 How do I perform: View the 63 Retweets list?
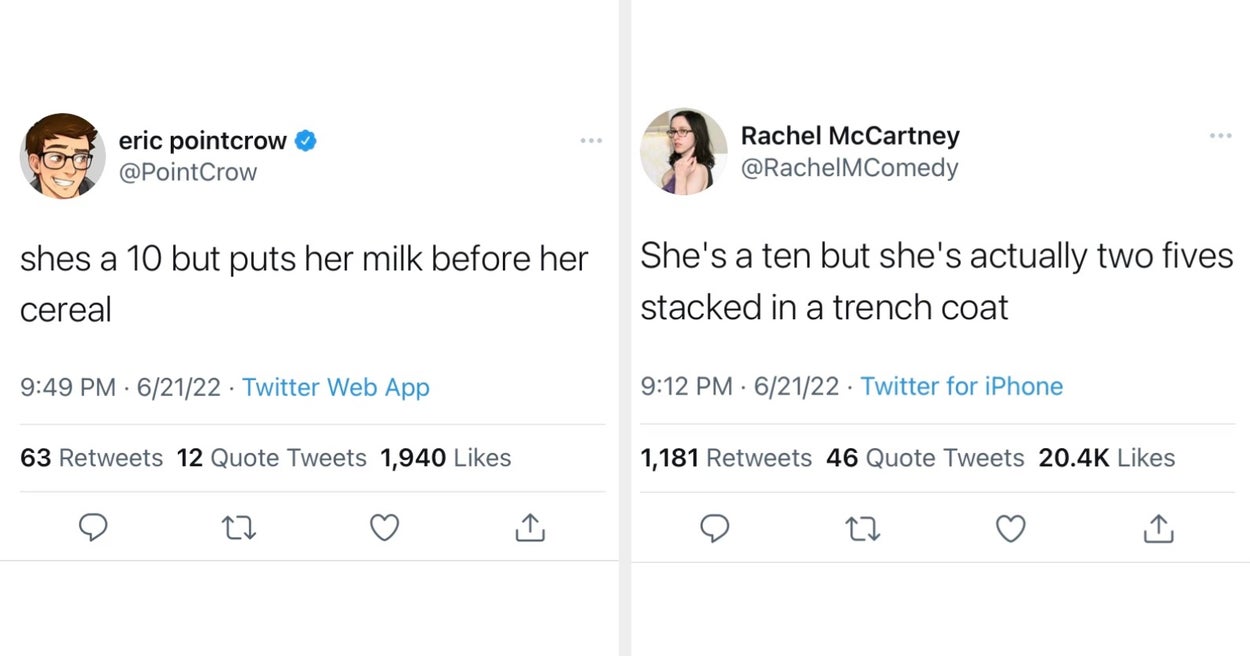tap(91, 458)
